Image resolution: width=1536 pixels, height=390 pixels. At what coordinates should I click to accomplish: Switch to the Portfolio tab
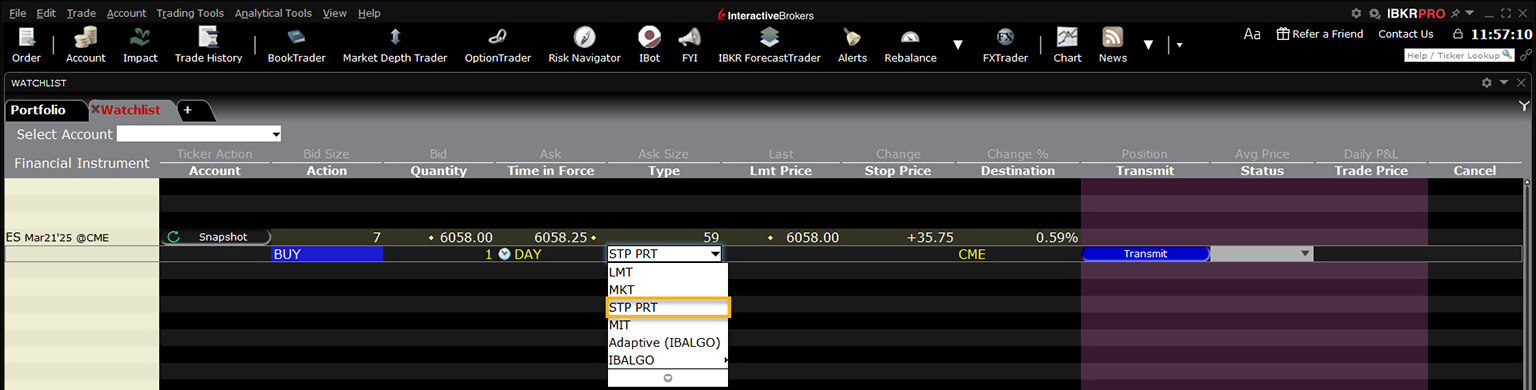coord(38,110)
